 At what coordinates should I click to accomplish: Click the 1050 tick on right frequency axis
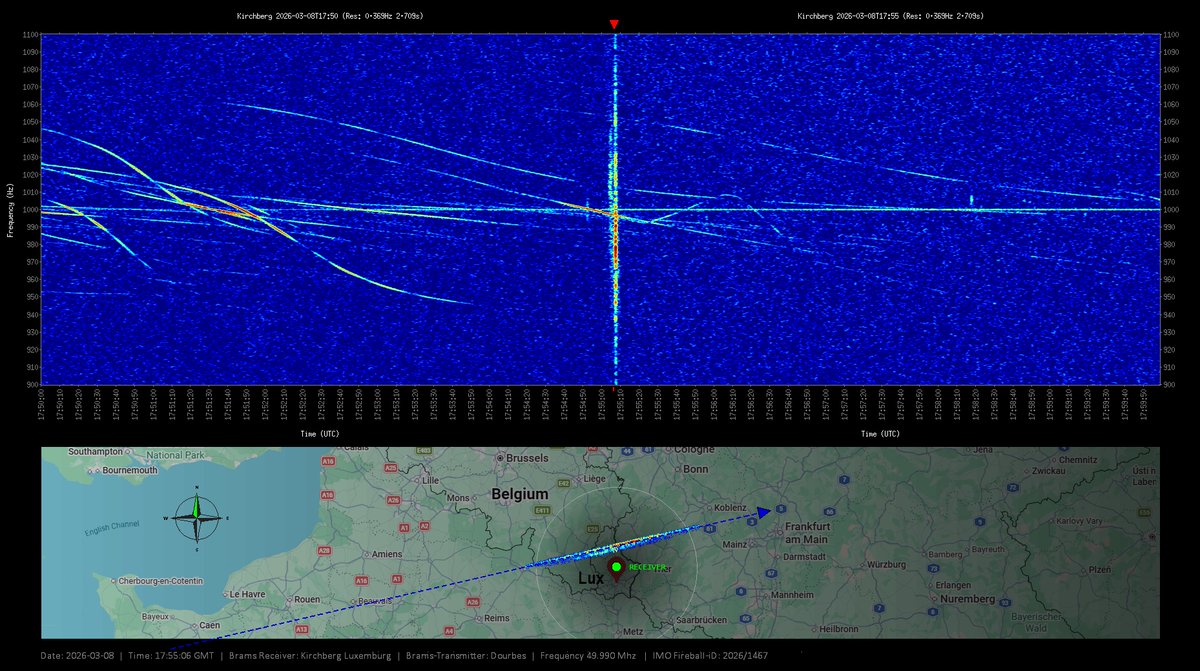(x=1173, y=122)
